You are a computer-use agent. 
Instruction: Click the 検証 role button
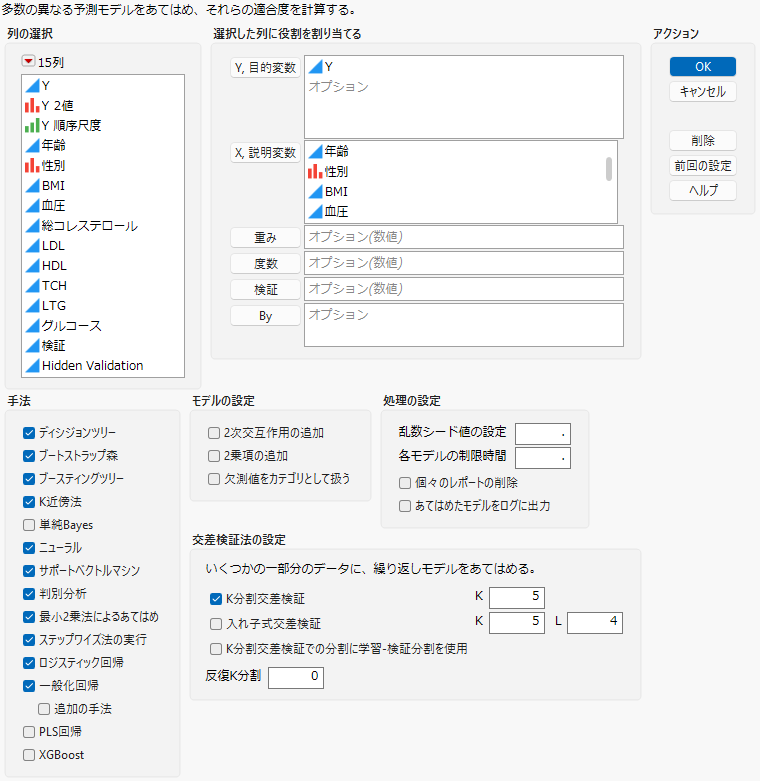tap(265, 289)
